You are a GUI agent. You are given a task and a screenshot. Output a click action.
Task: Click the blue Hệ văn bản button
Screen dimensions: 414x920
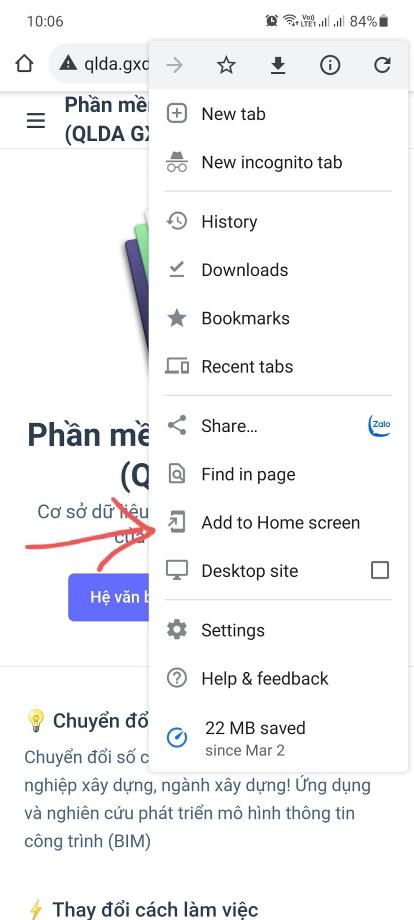(109, 597)
